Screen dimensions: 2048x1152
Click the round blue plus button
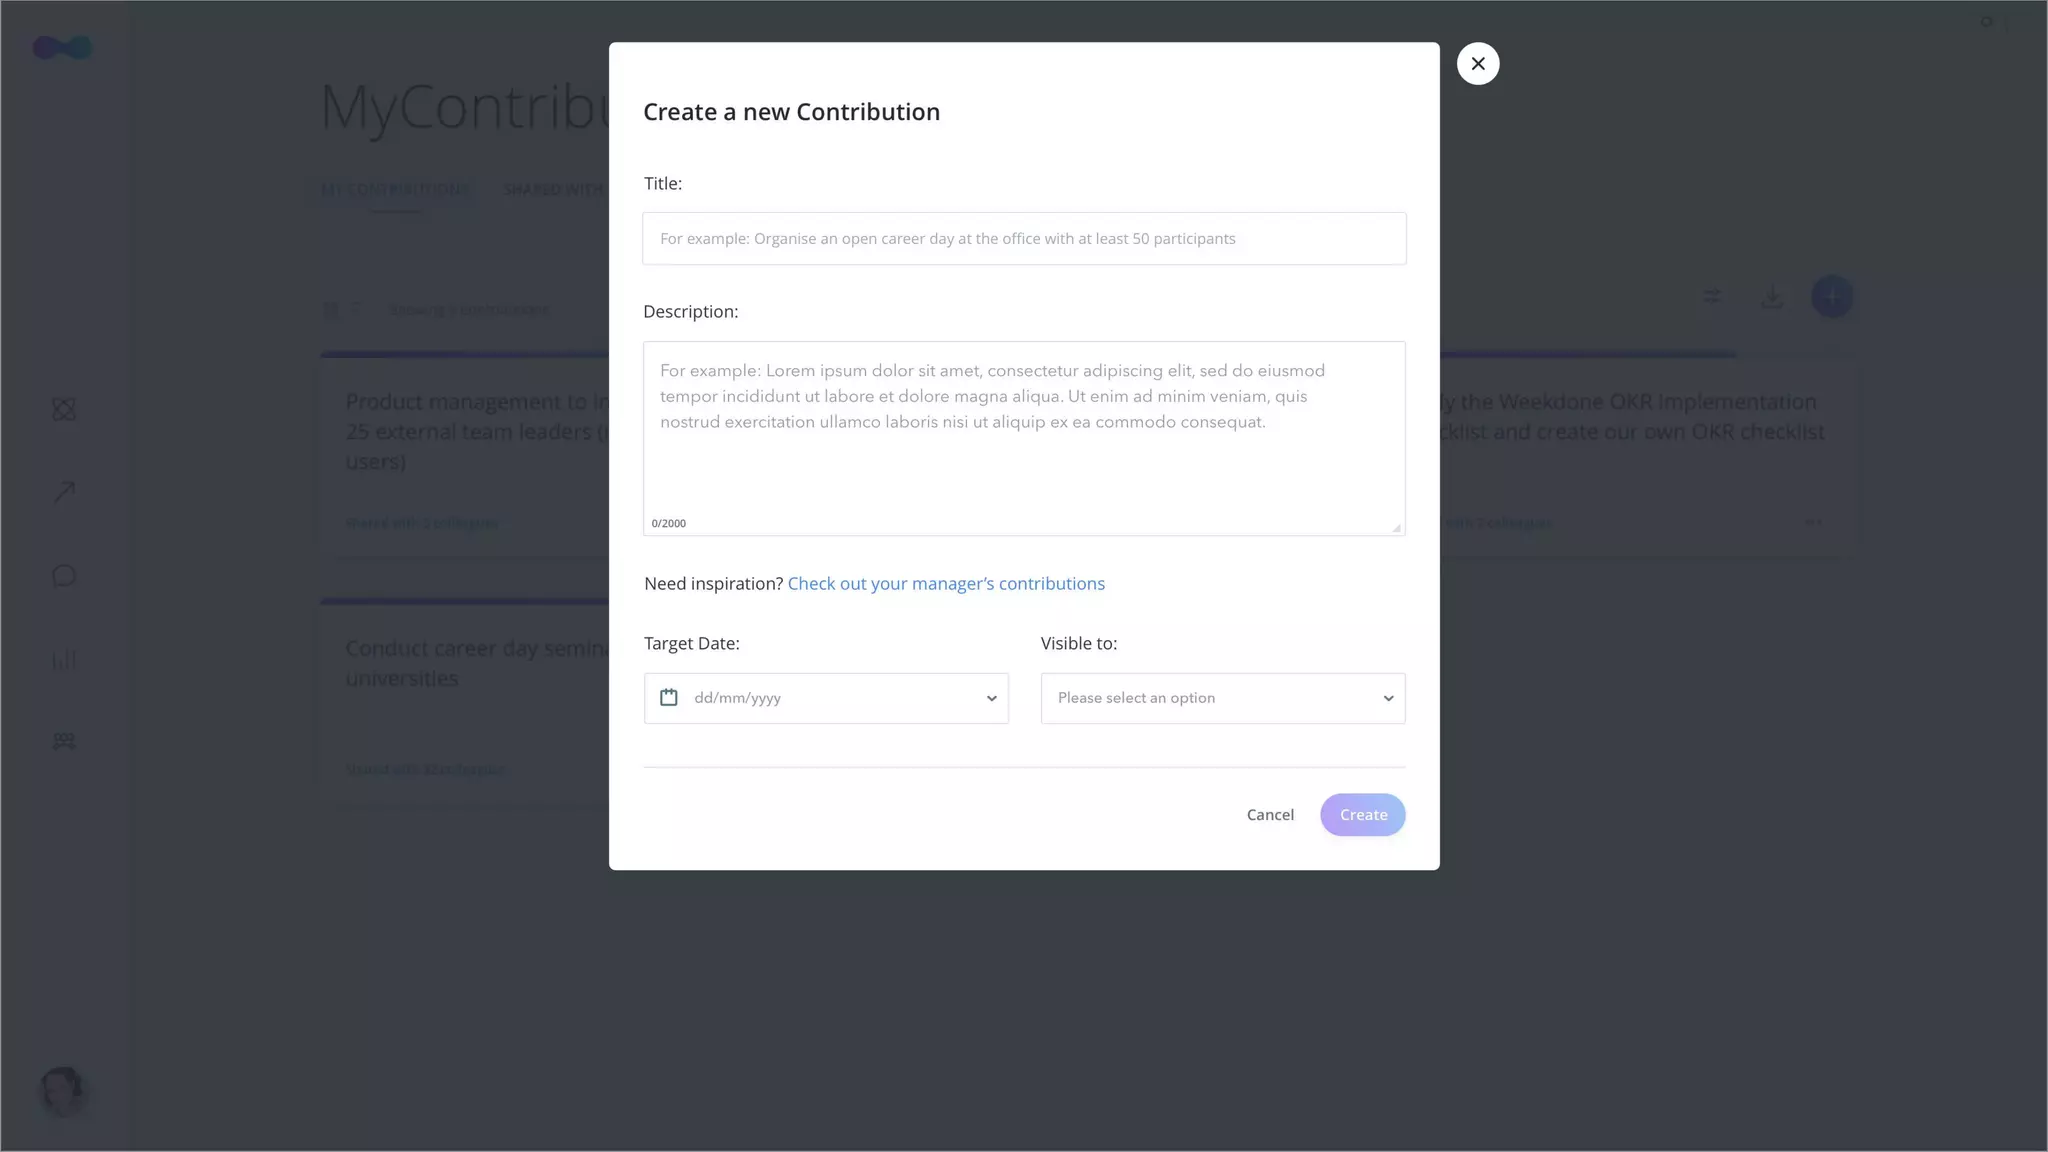coord(1831,297)
